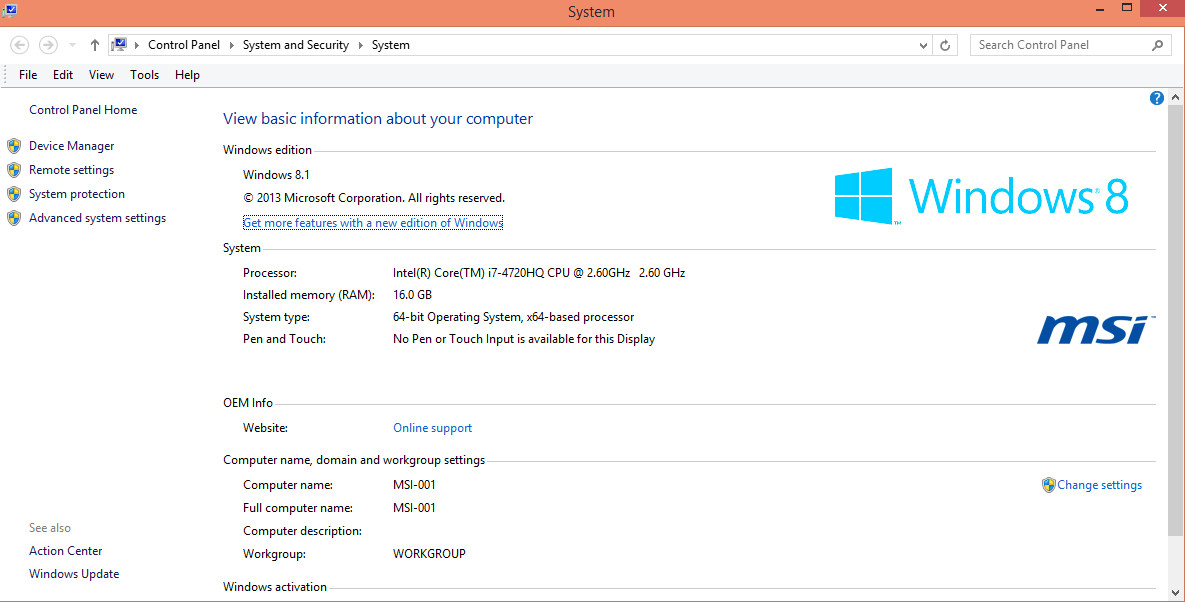Click the Device Manager shield icon
Viewport: 1185px width, 602px height.
[14, 146]
